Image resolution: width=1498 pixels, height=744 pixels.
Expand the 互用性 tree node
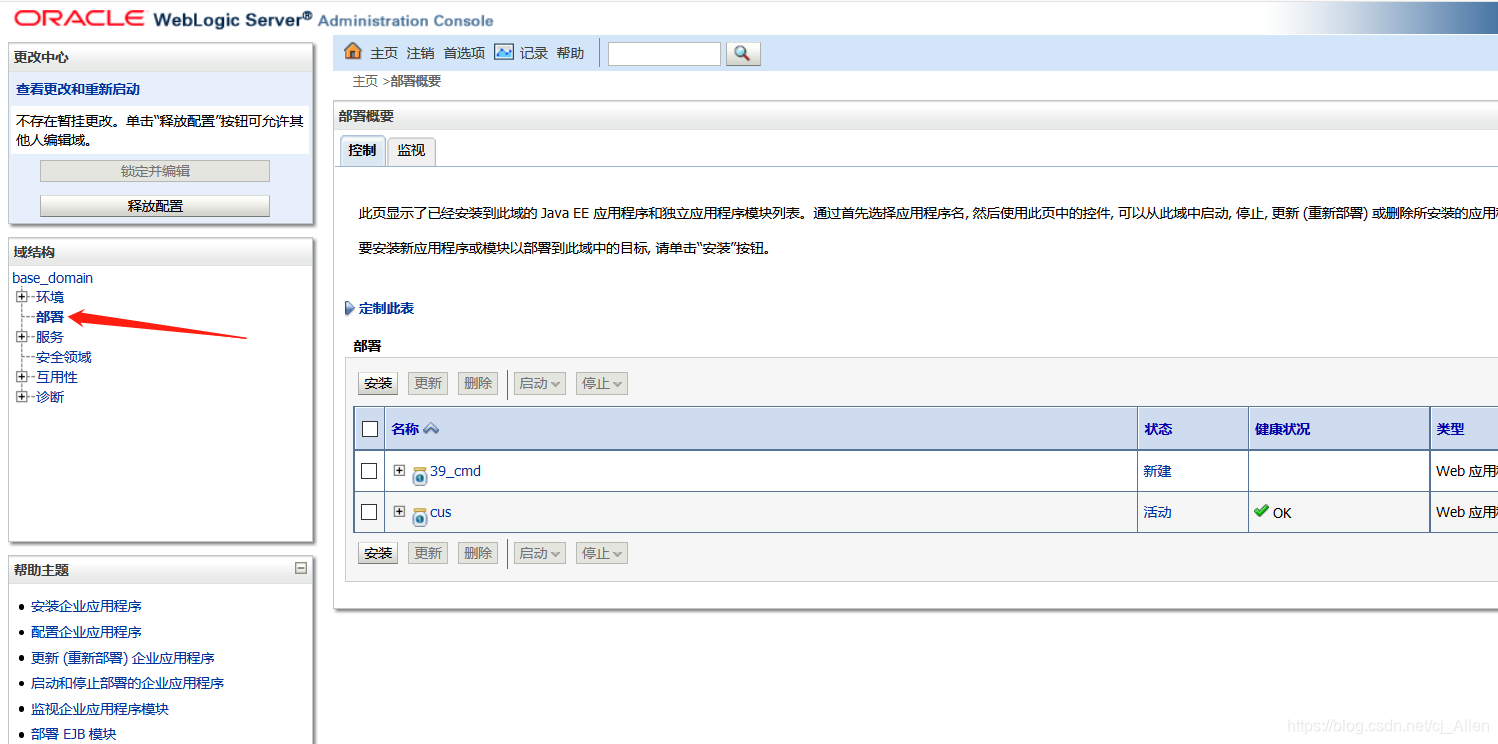[x=22, y=377]
